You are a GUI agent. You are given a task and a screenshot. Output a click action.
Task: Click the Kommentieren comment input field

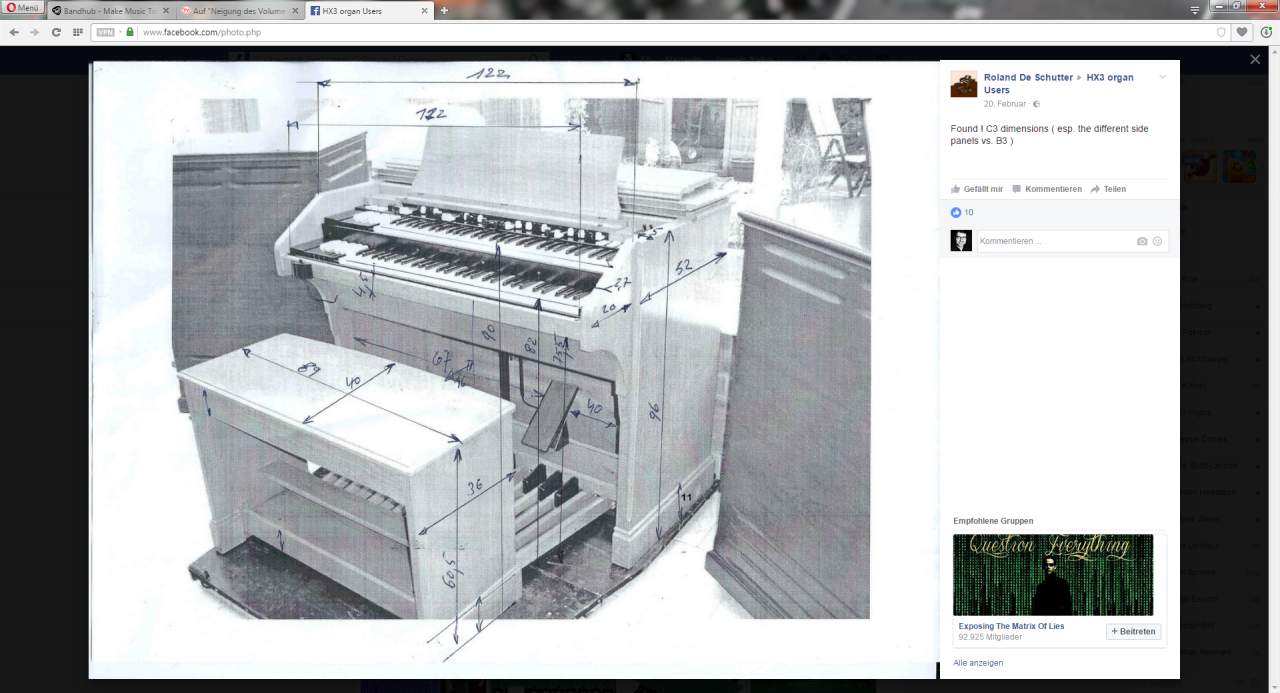pyautogui.click(x=1055, y=241)
